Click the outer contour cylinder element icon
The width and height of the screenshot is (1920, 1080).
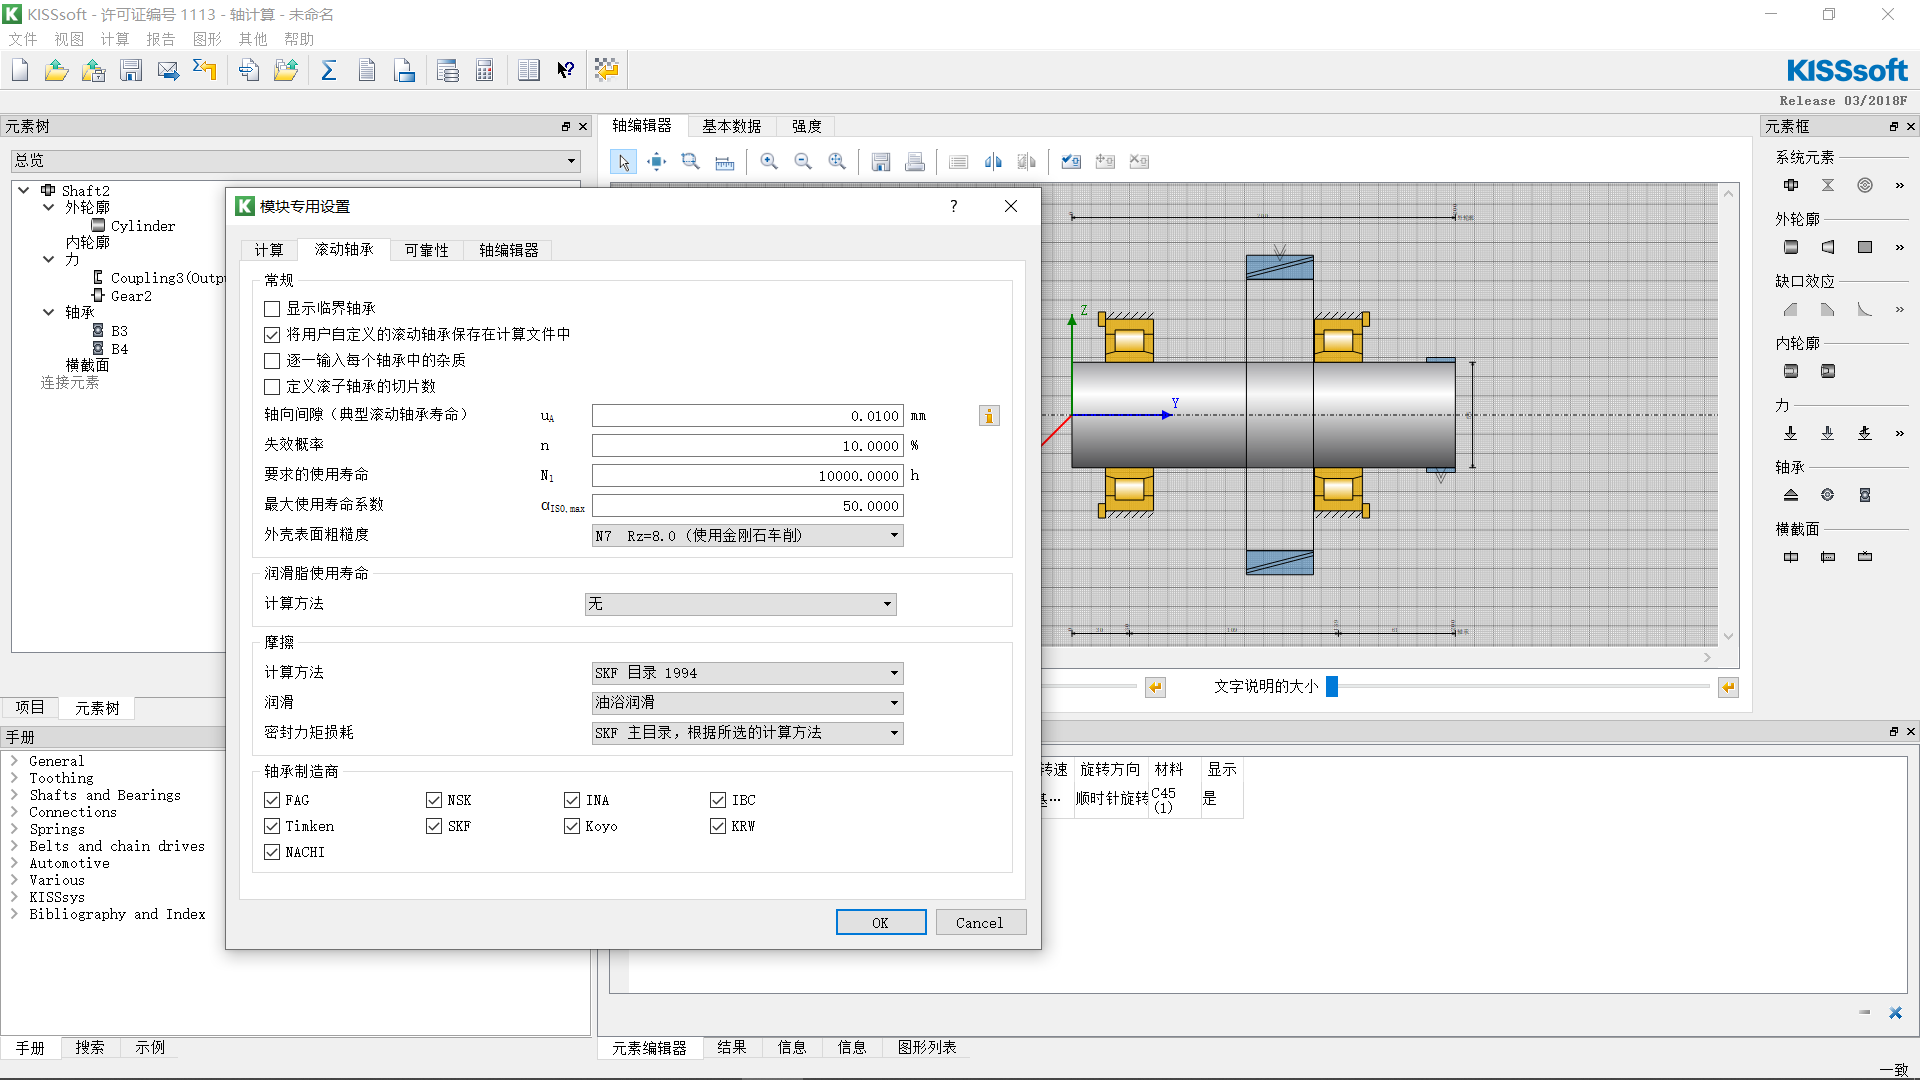point(1791,247)
